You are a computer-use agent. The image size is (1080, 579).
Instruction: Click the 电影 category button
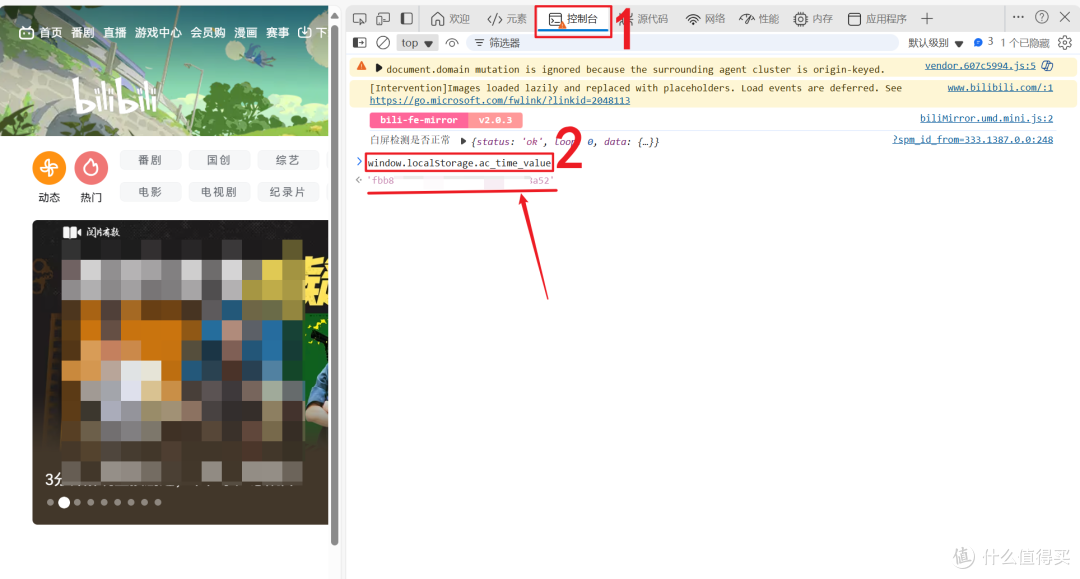tap(150, 192)
